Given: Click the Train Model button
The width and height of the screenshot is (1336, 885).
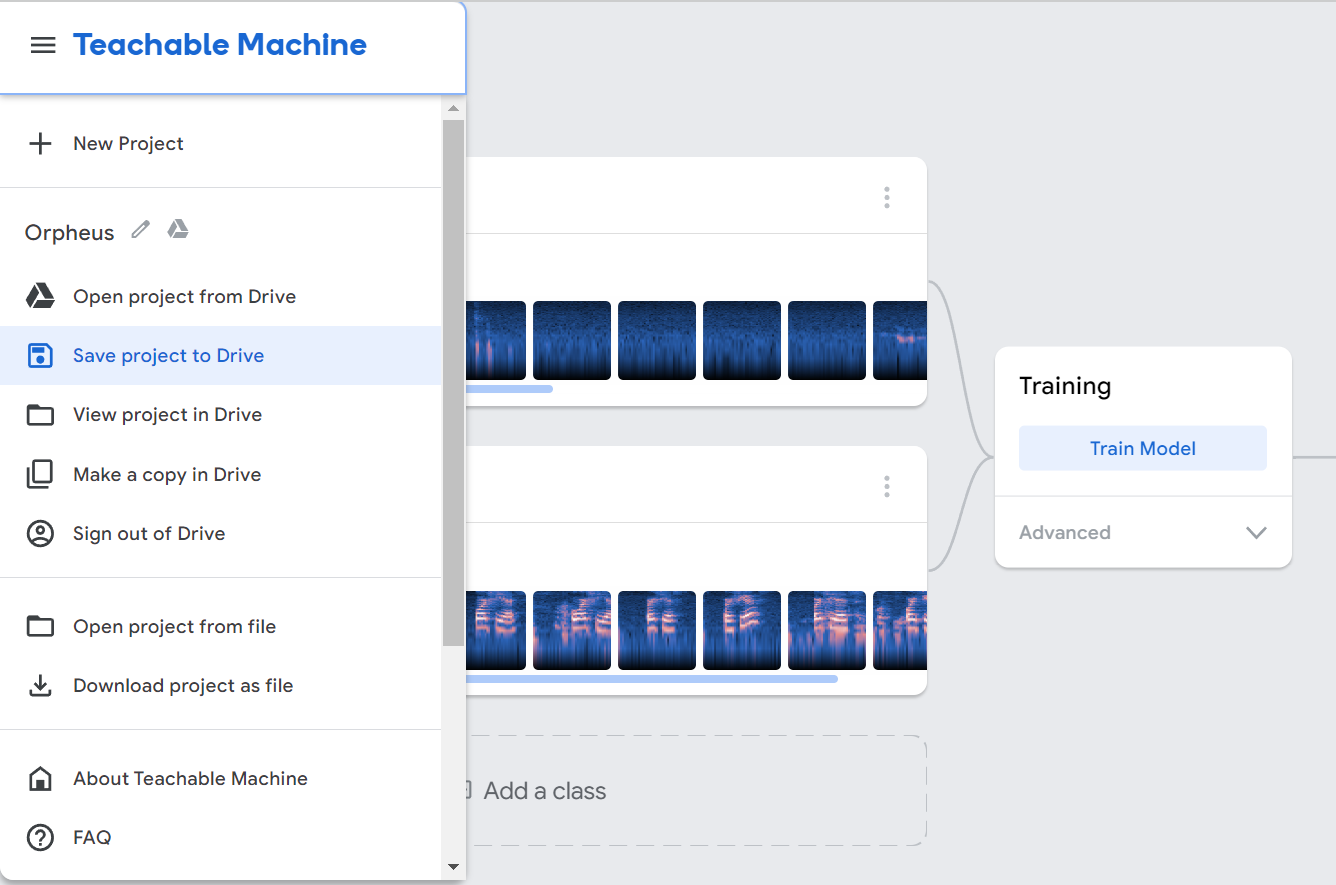Looking at the screenshot, I should click(1143, 448).
